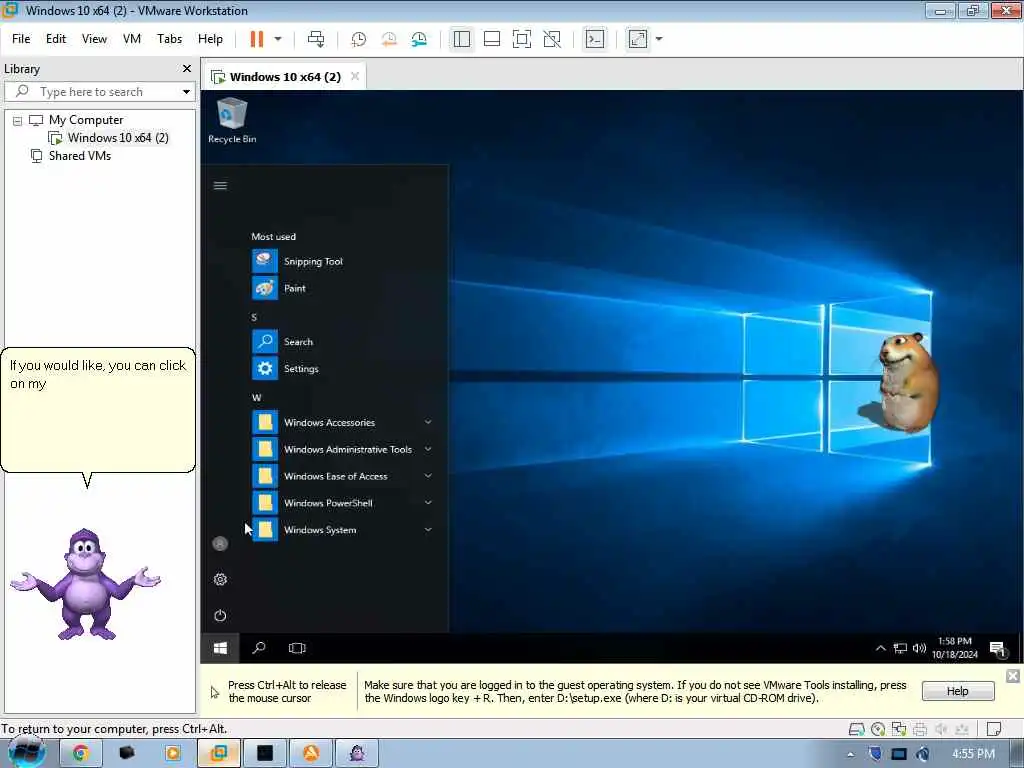Dismiss the VMware Tools info bar

(x=1013, y=676)
